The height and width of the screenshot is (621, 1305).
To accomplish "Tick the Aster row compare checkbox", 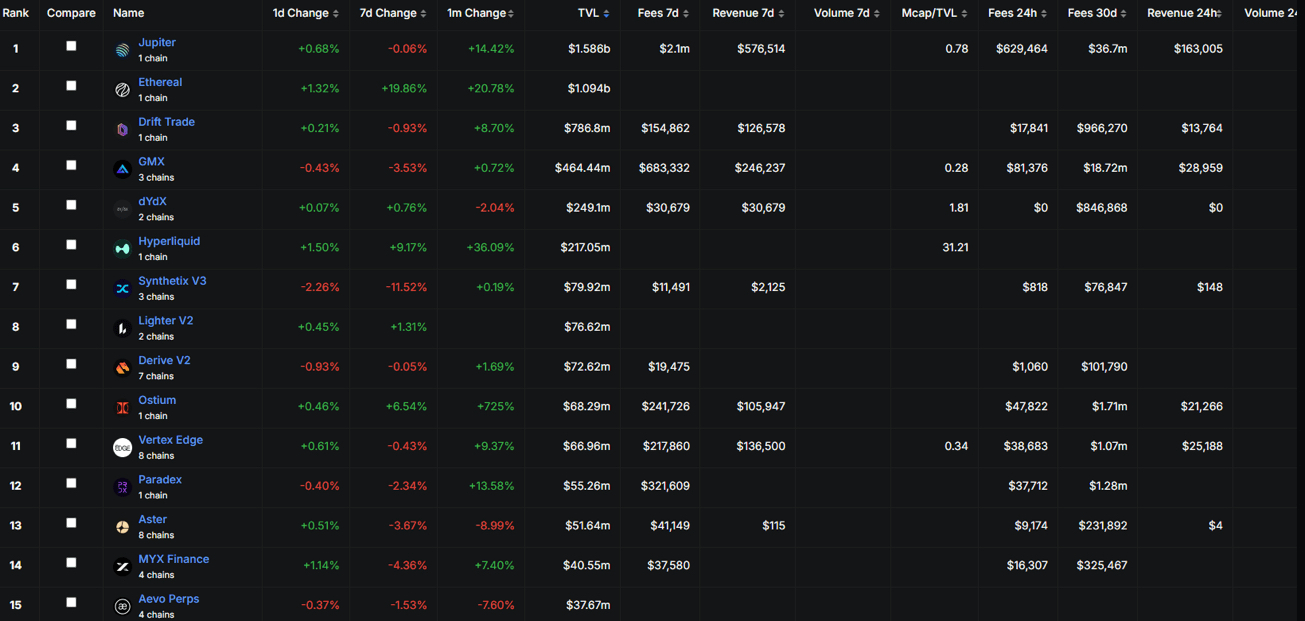I will point(71,523).
